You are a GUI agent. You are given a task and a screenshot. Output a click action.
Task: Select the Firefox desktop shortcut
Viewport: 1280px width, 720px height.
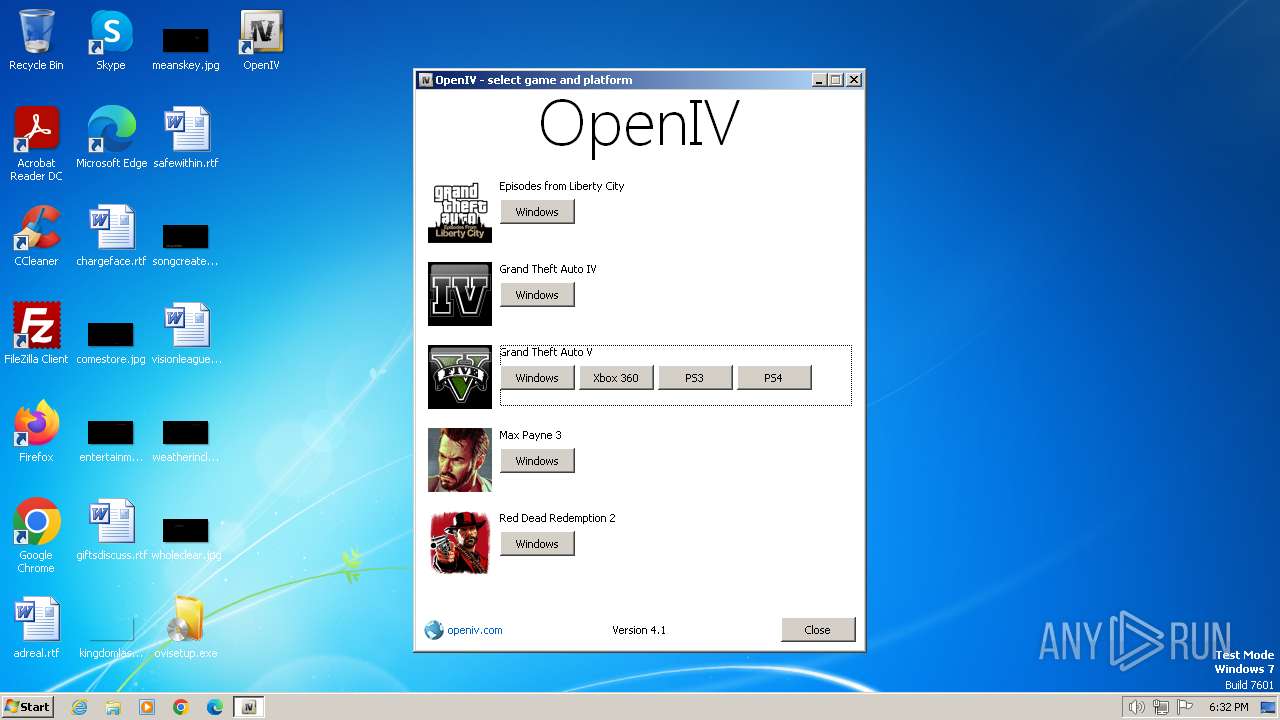pos(36,432)
